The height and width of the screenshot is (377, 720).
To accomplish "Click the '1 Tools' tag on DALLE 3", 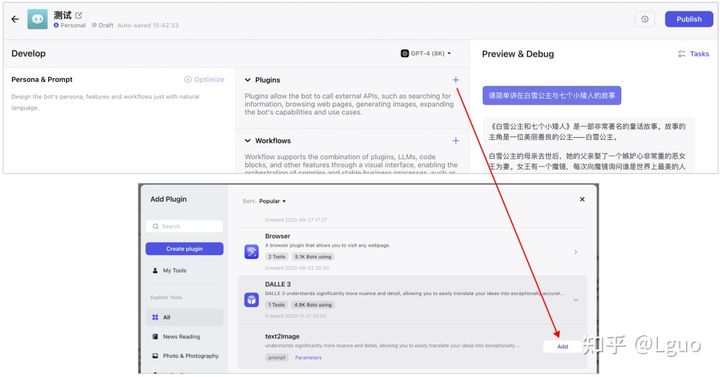I will click(277, 305).
